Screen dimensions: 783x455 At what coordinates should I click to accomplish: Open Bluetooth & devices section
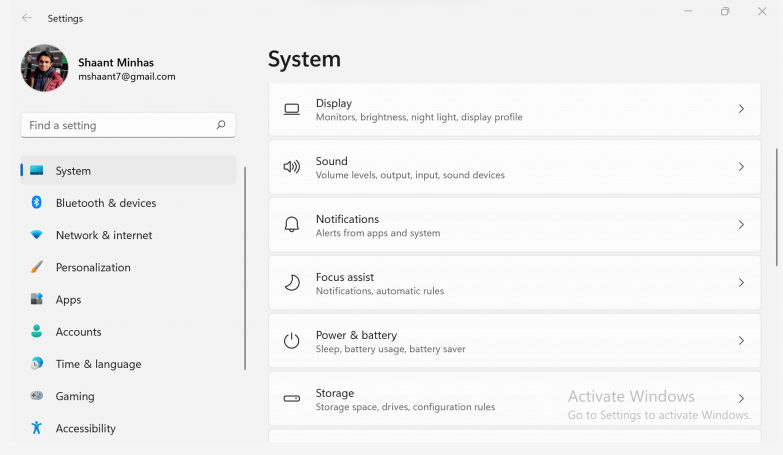(128, 203)
